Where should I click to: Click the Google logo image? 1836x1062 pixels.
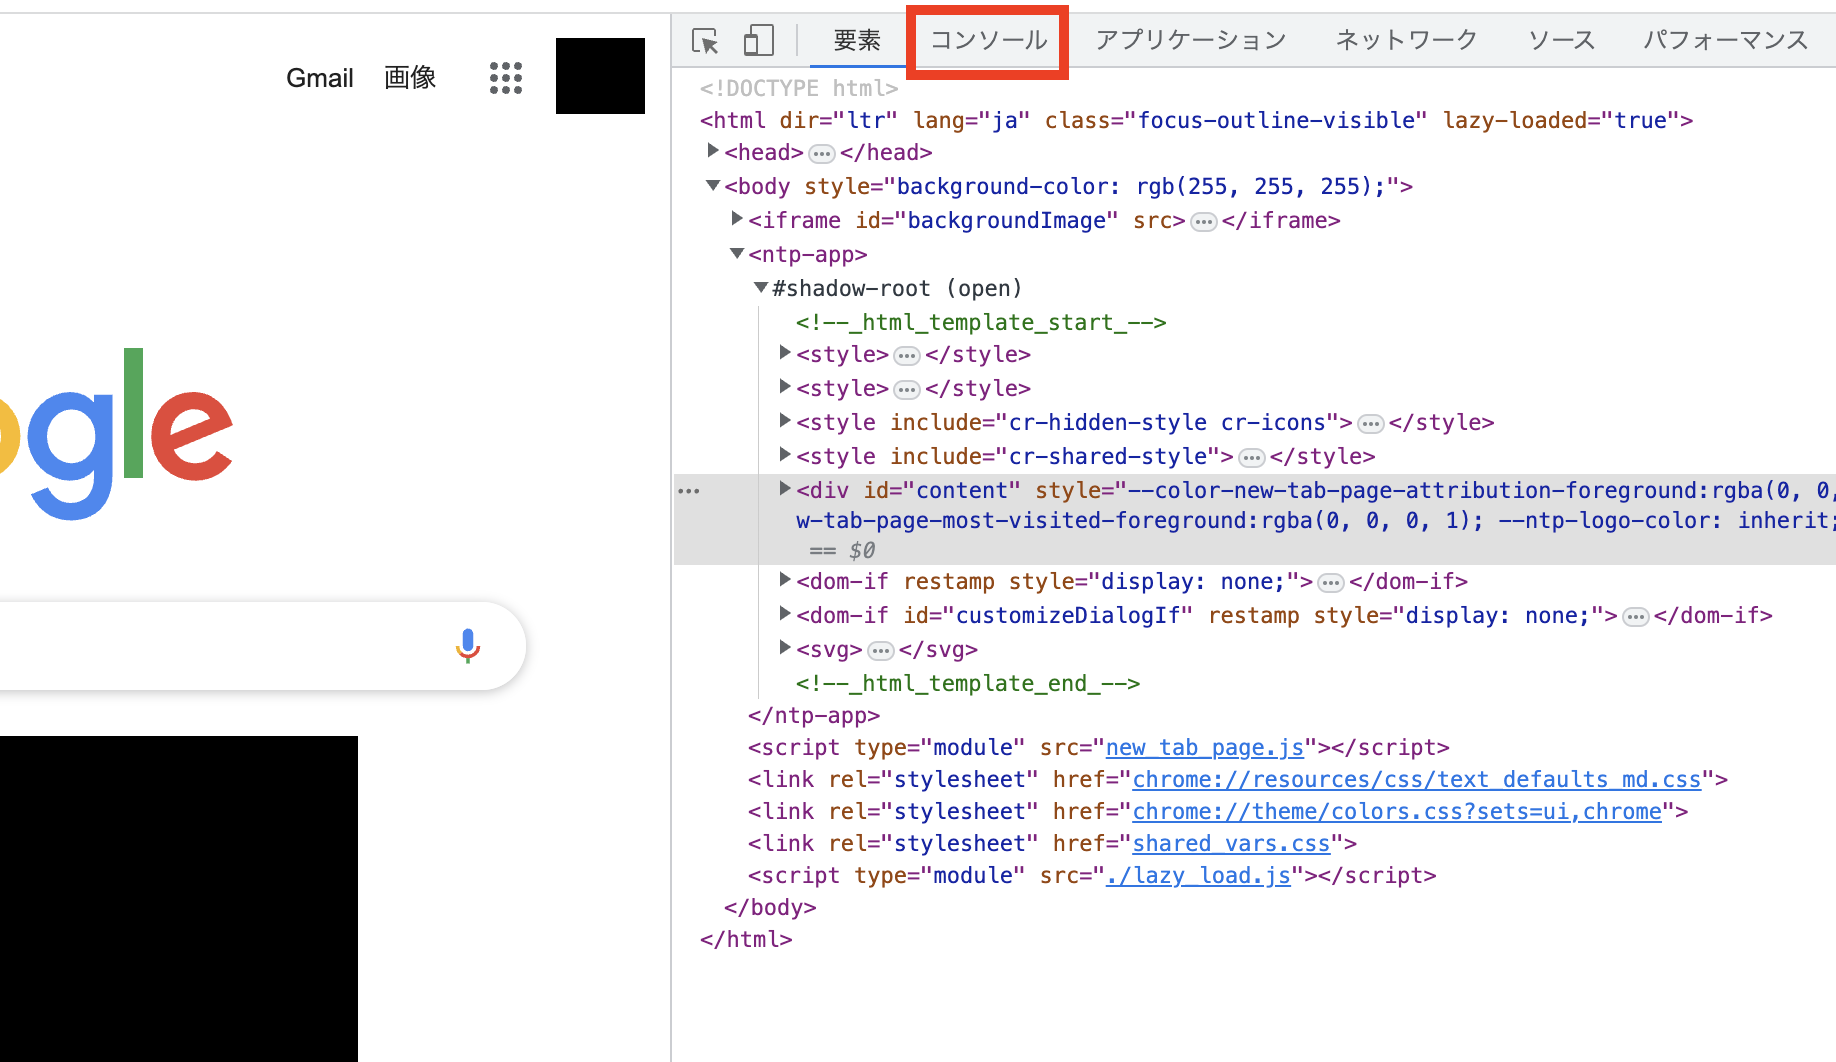point(116,434)
